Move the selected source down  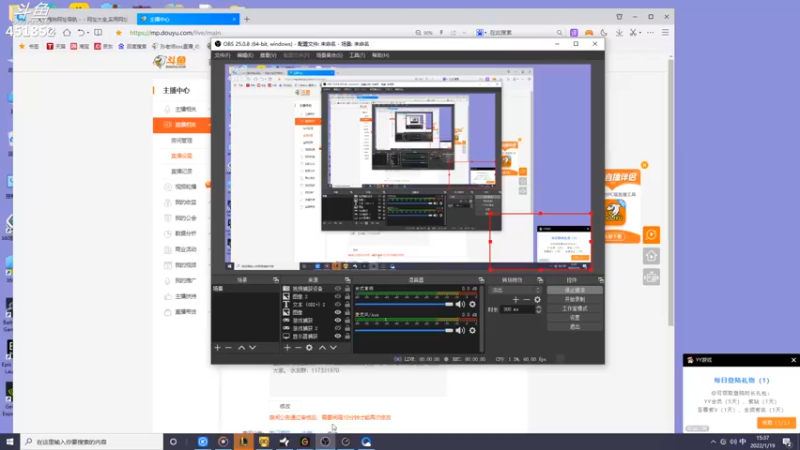coord(333,347)
